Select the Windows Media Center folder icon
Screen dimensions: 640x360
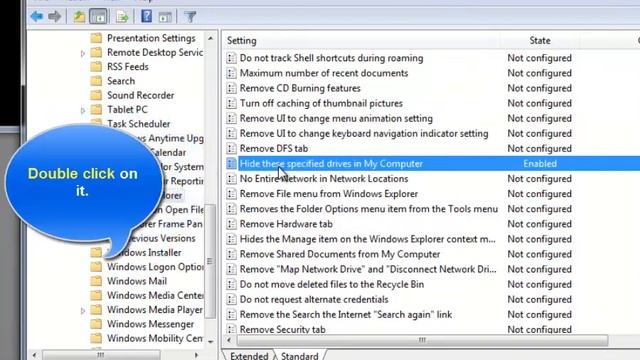click(96, 295)
